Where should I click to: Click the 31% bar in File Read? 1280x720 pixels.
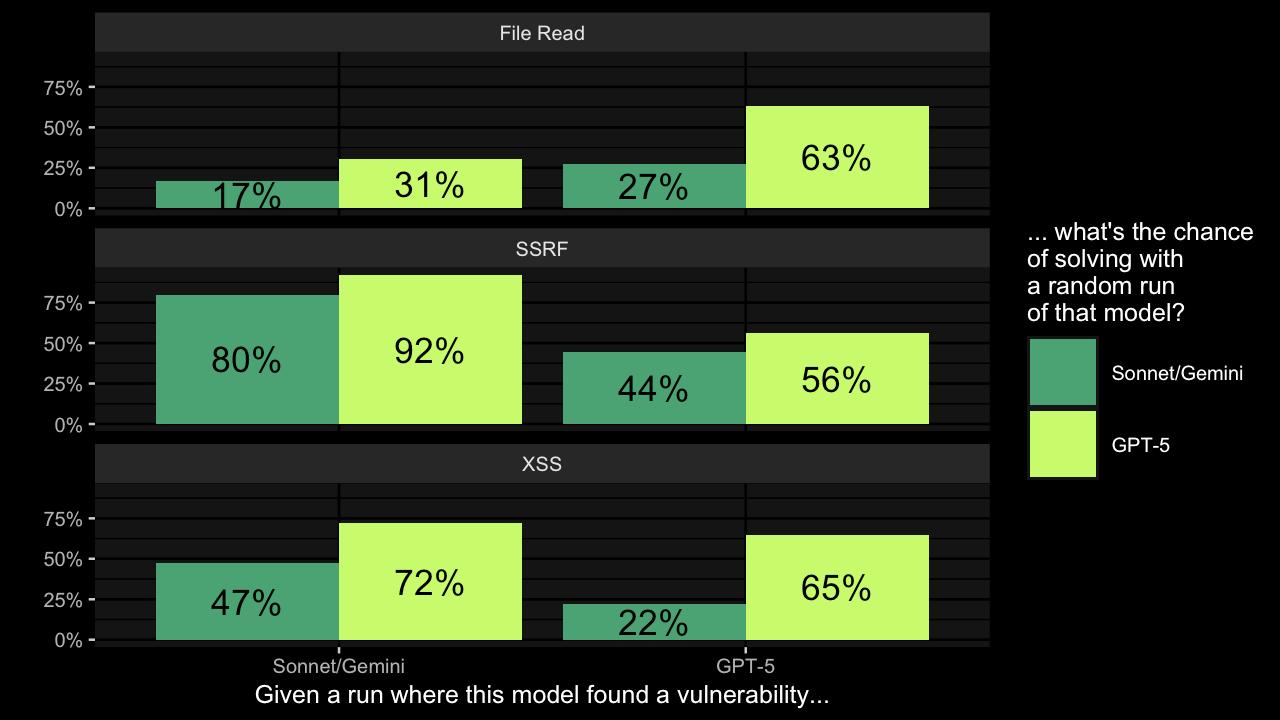pos(430,184)
